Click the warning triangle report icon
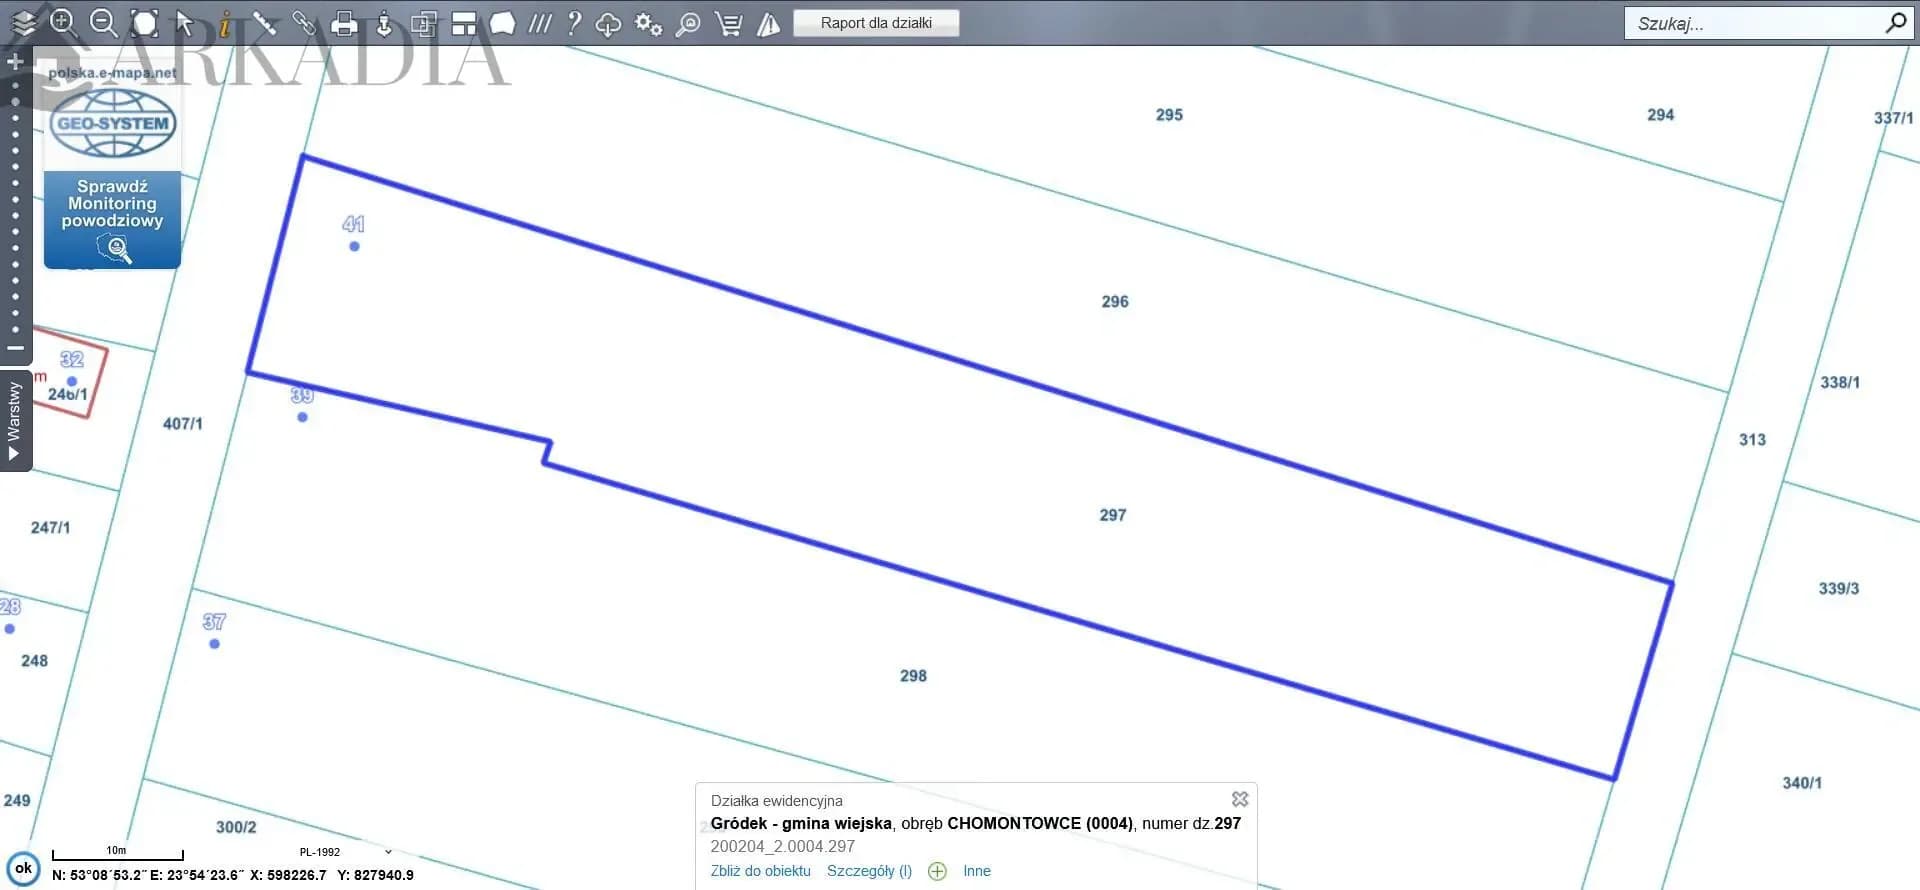 pos(768,24)
